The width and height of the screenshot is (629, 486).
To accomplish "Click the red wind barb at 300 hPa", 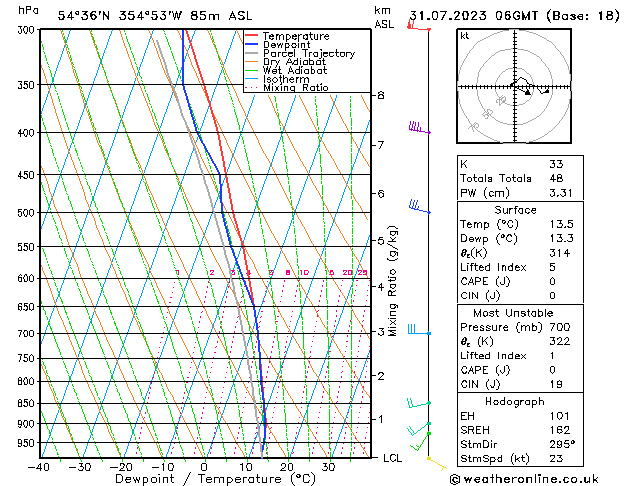I will pyautogui.click(x=417, y=27).
